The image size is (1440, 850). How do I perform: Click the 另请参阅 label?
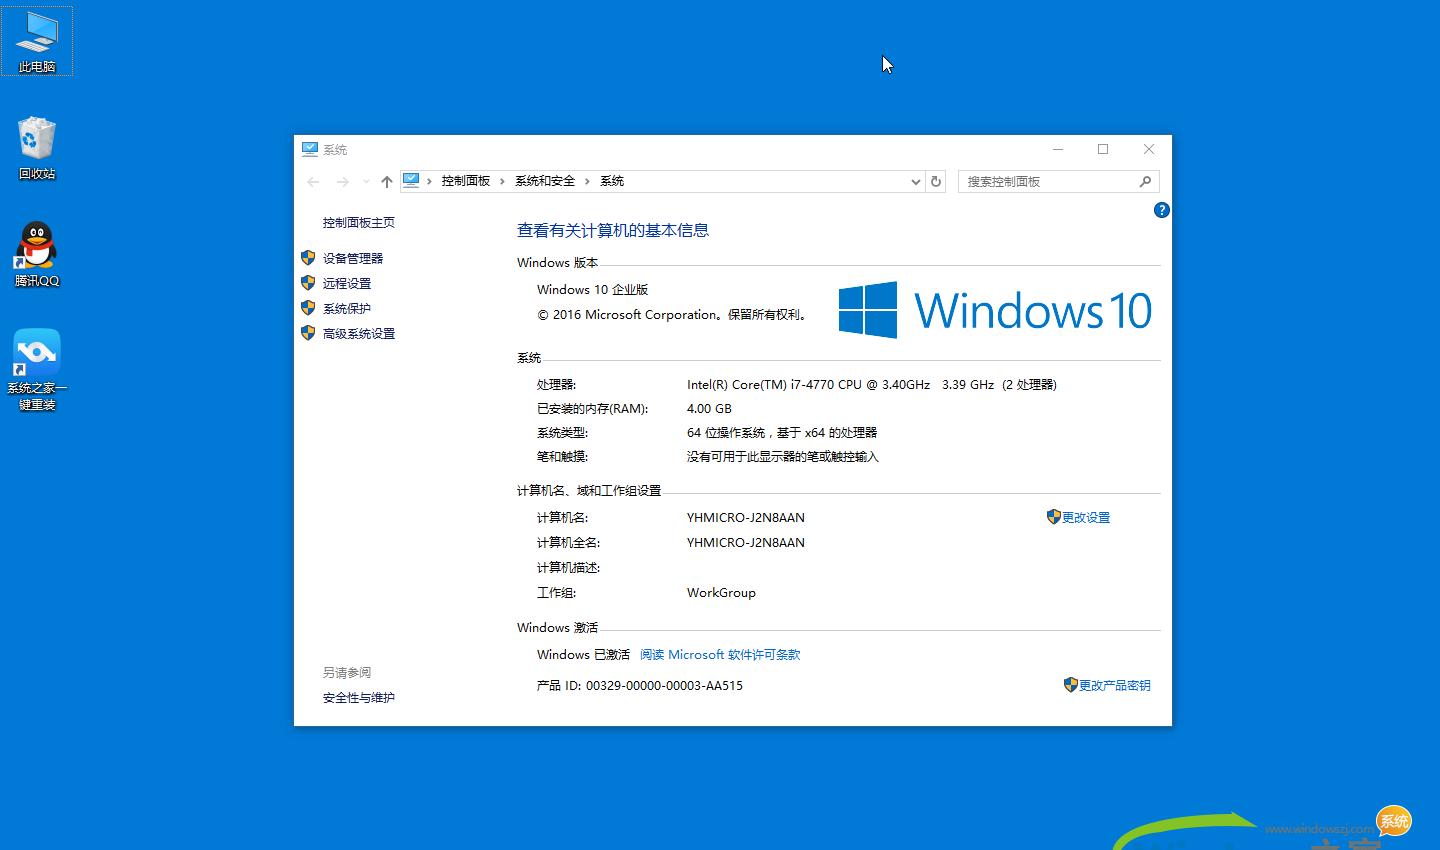pos(347,672)
